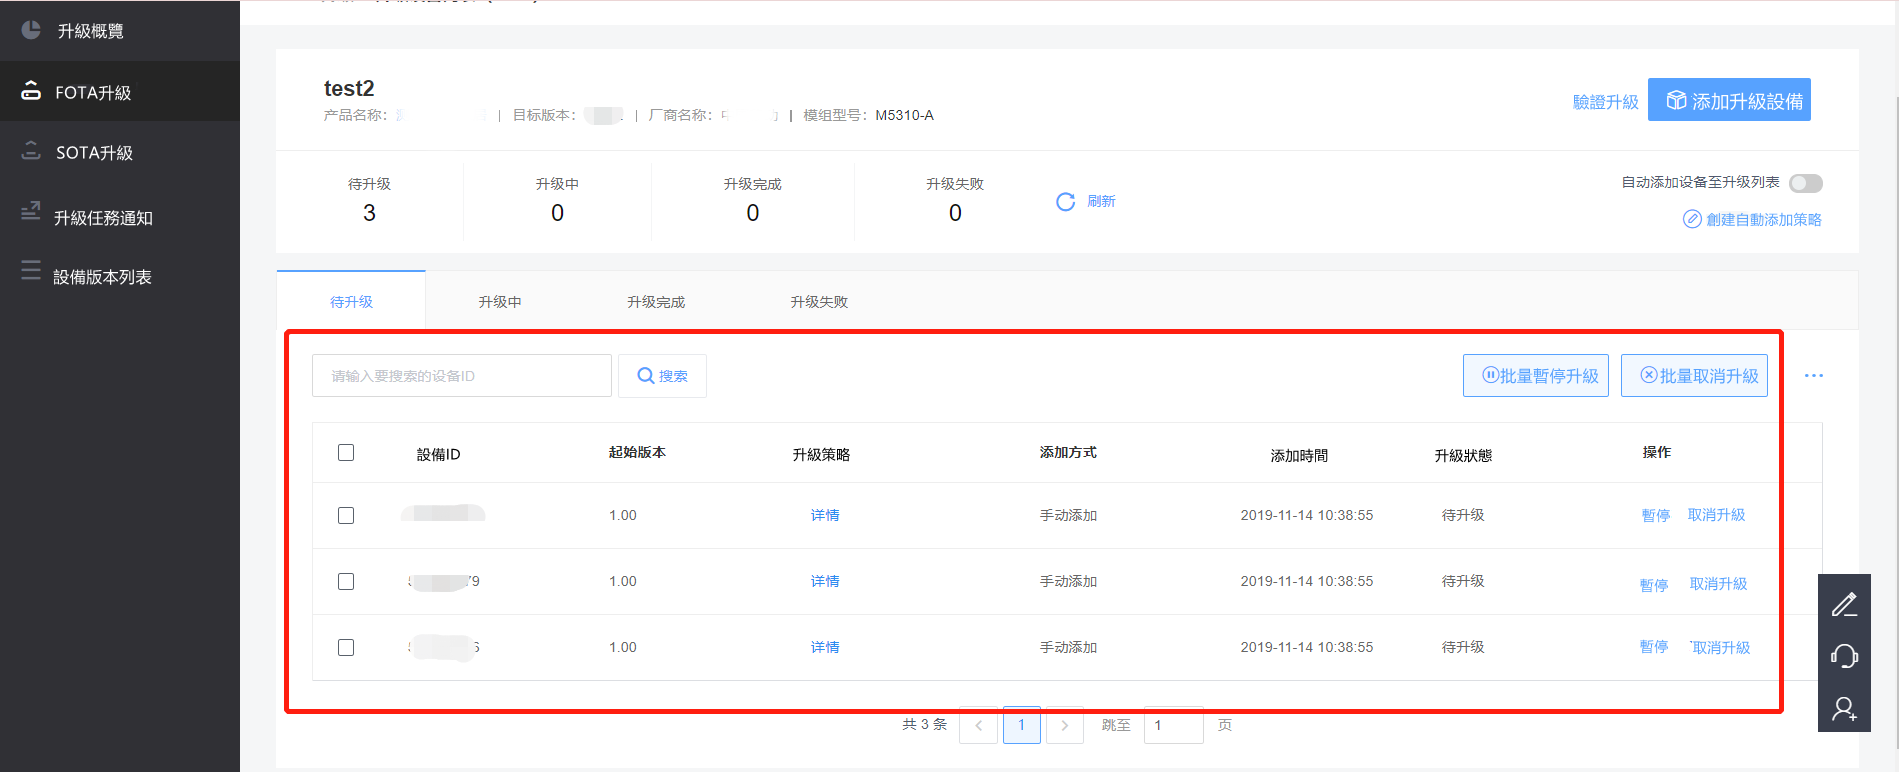Click the pencil edit floating icon
This screenshot has width=1899, height=772.
[1844, 604]
